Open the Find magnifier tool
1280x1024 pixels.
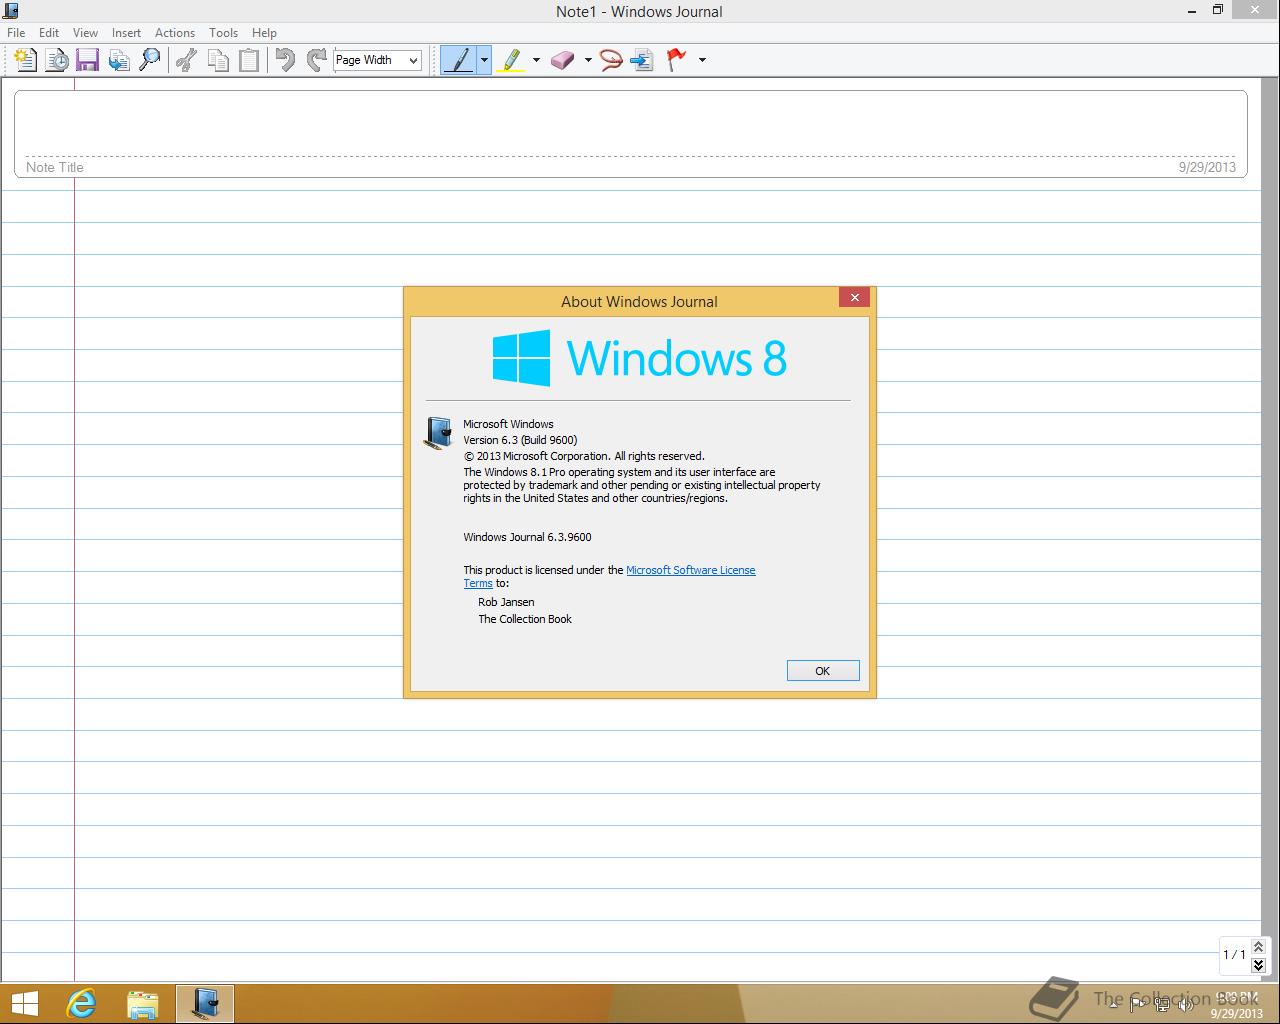click(x=150, y=60)
